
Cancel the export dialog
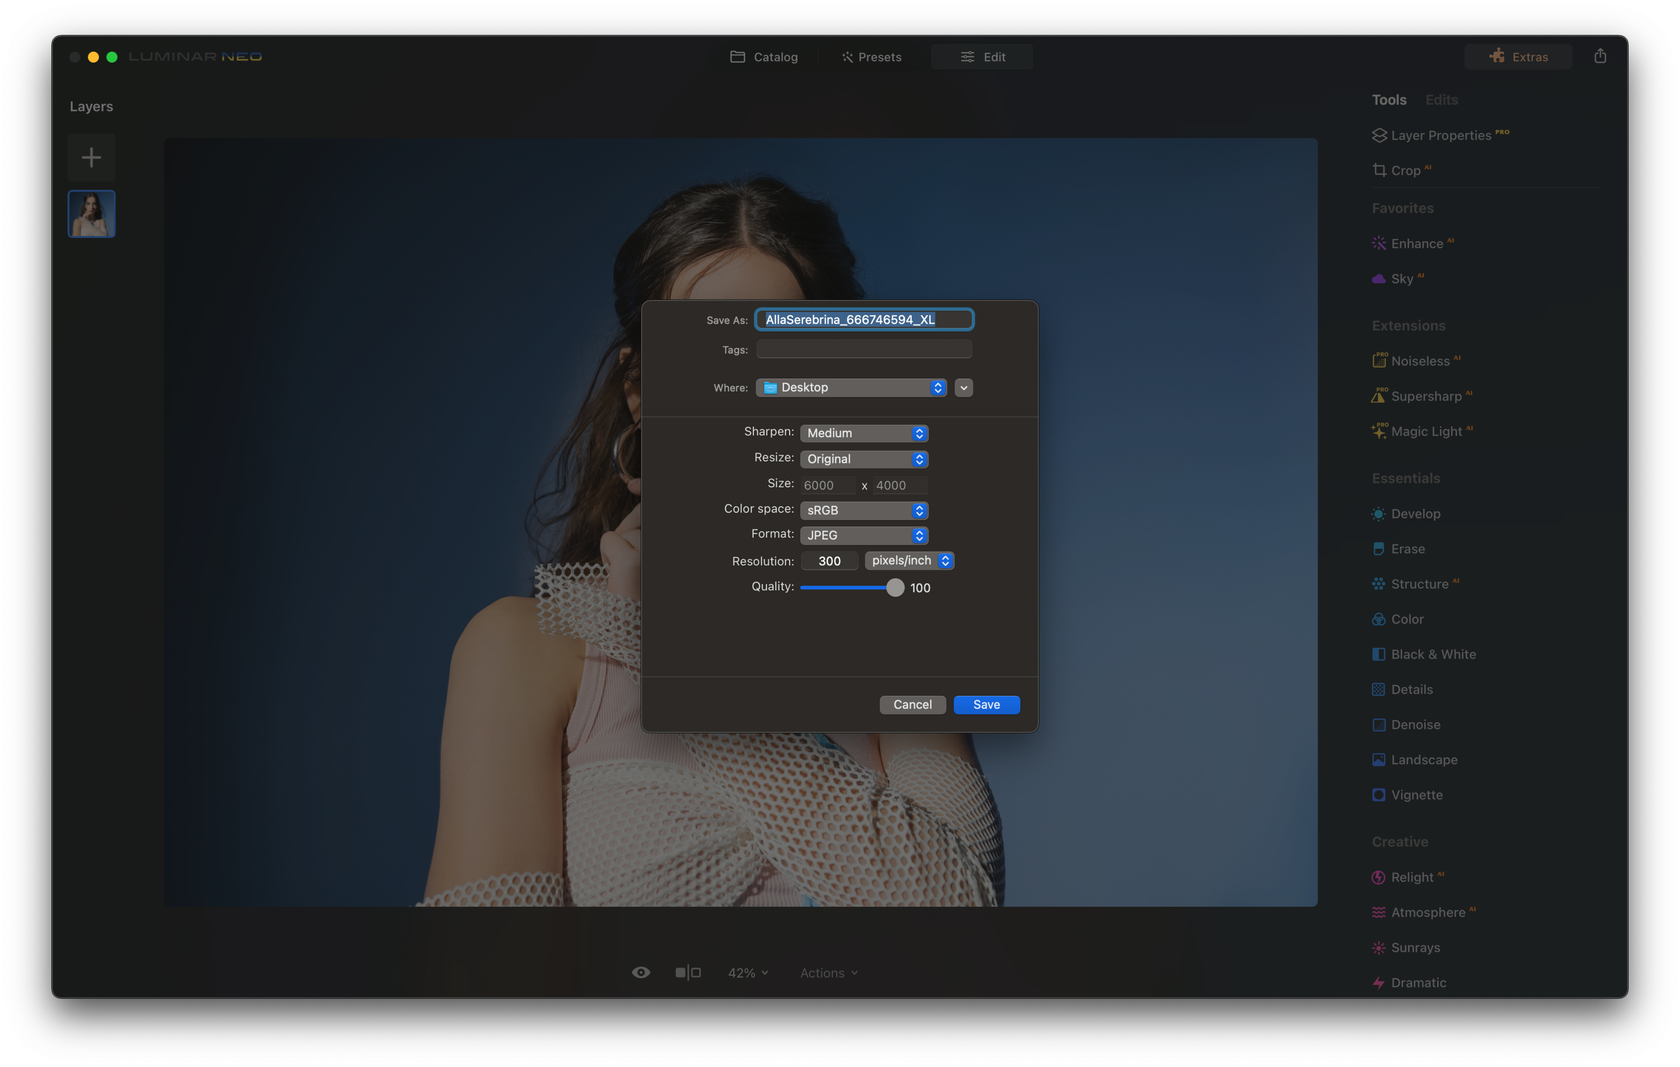[x=912, y=704]
